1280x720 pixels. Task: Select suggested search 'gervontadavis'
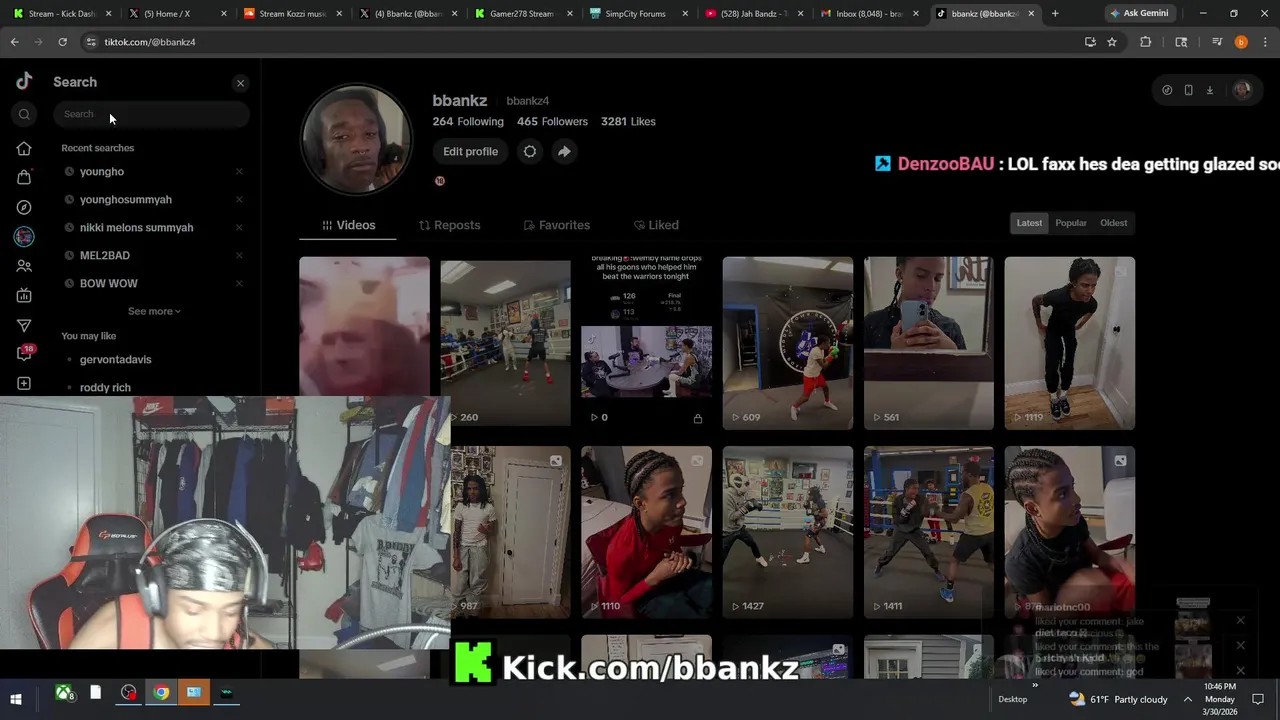coord(116,360)
